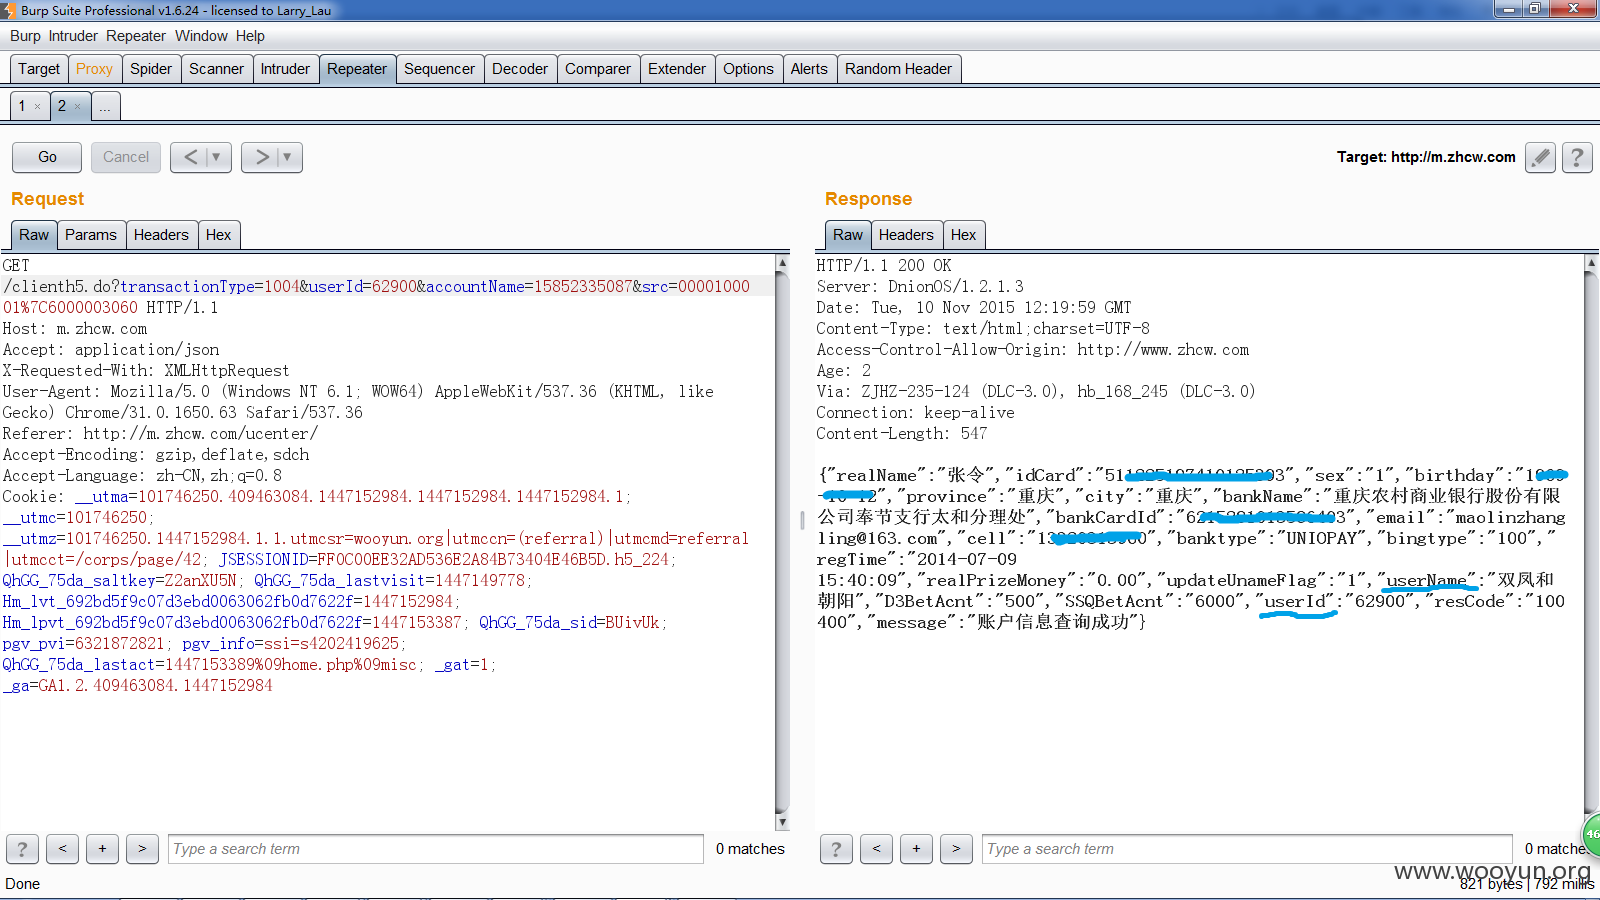Open the back history dropdown arrow
The width and height of the screenshot is (1600, 900).
(x=216, y=157)
